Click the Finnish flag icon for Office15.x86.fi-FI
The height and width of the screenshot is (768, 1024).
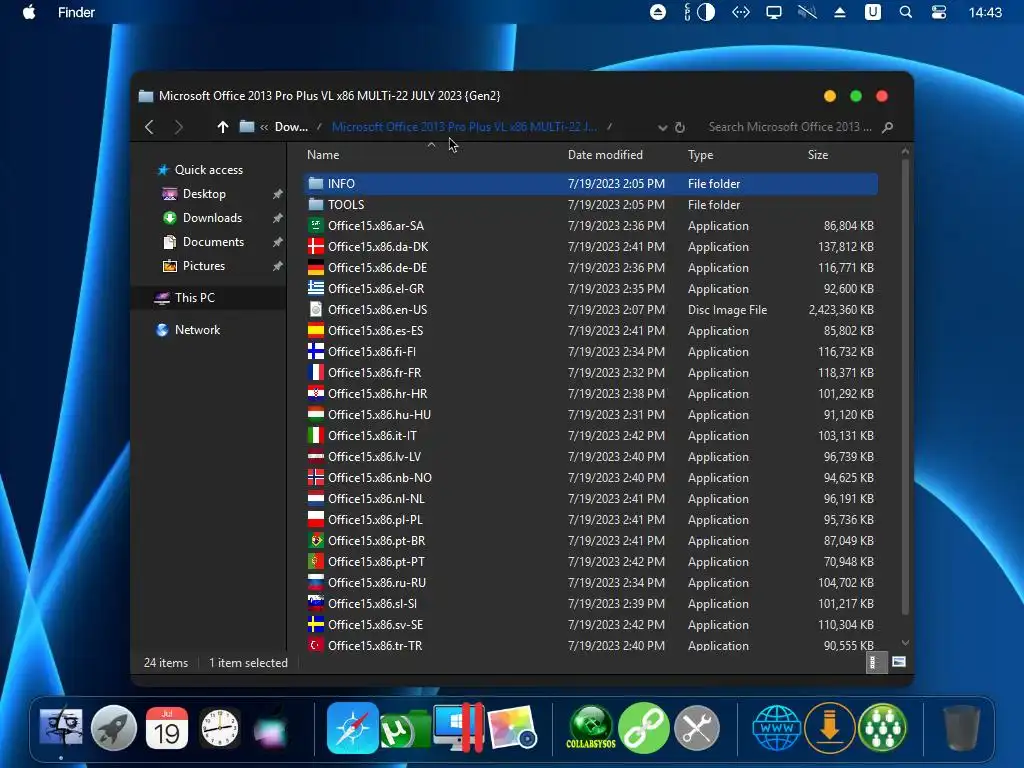pyautogui.click(x=316, y=351)
